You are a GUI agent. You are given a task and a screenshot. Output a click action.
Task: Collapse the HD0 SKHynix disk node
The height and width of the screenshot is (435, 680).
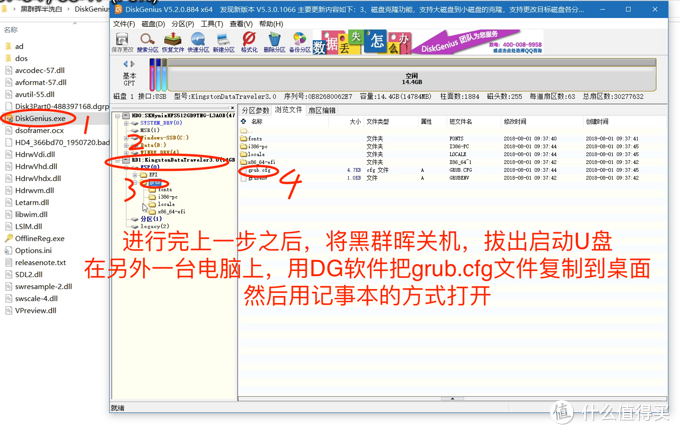[118, 116]
